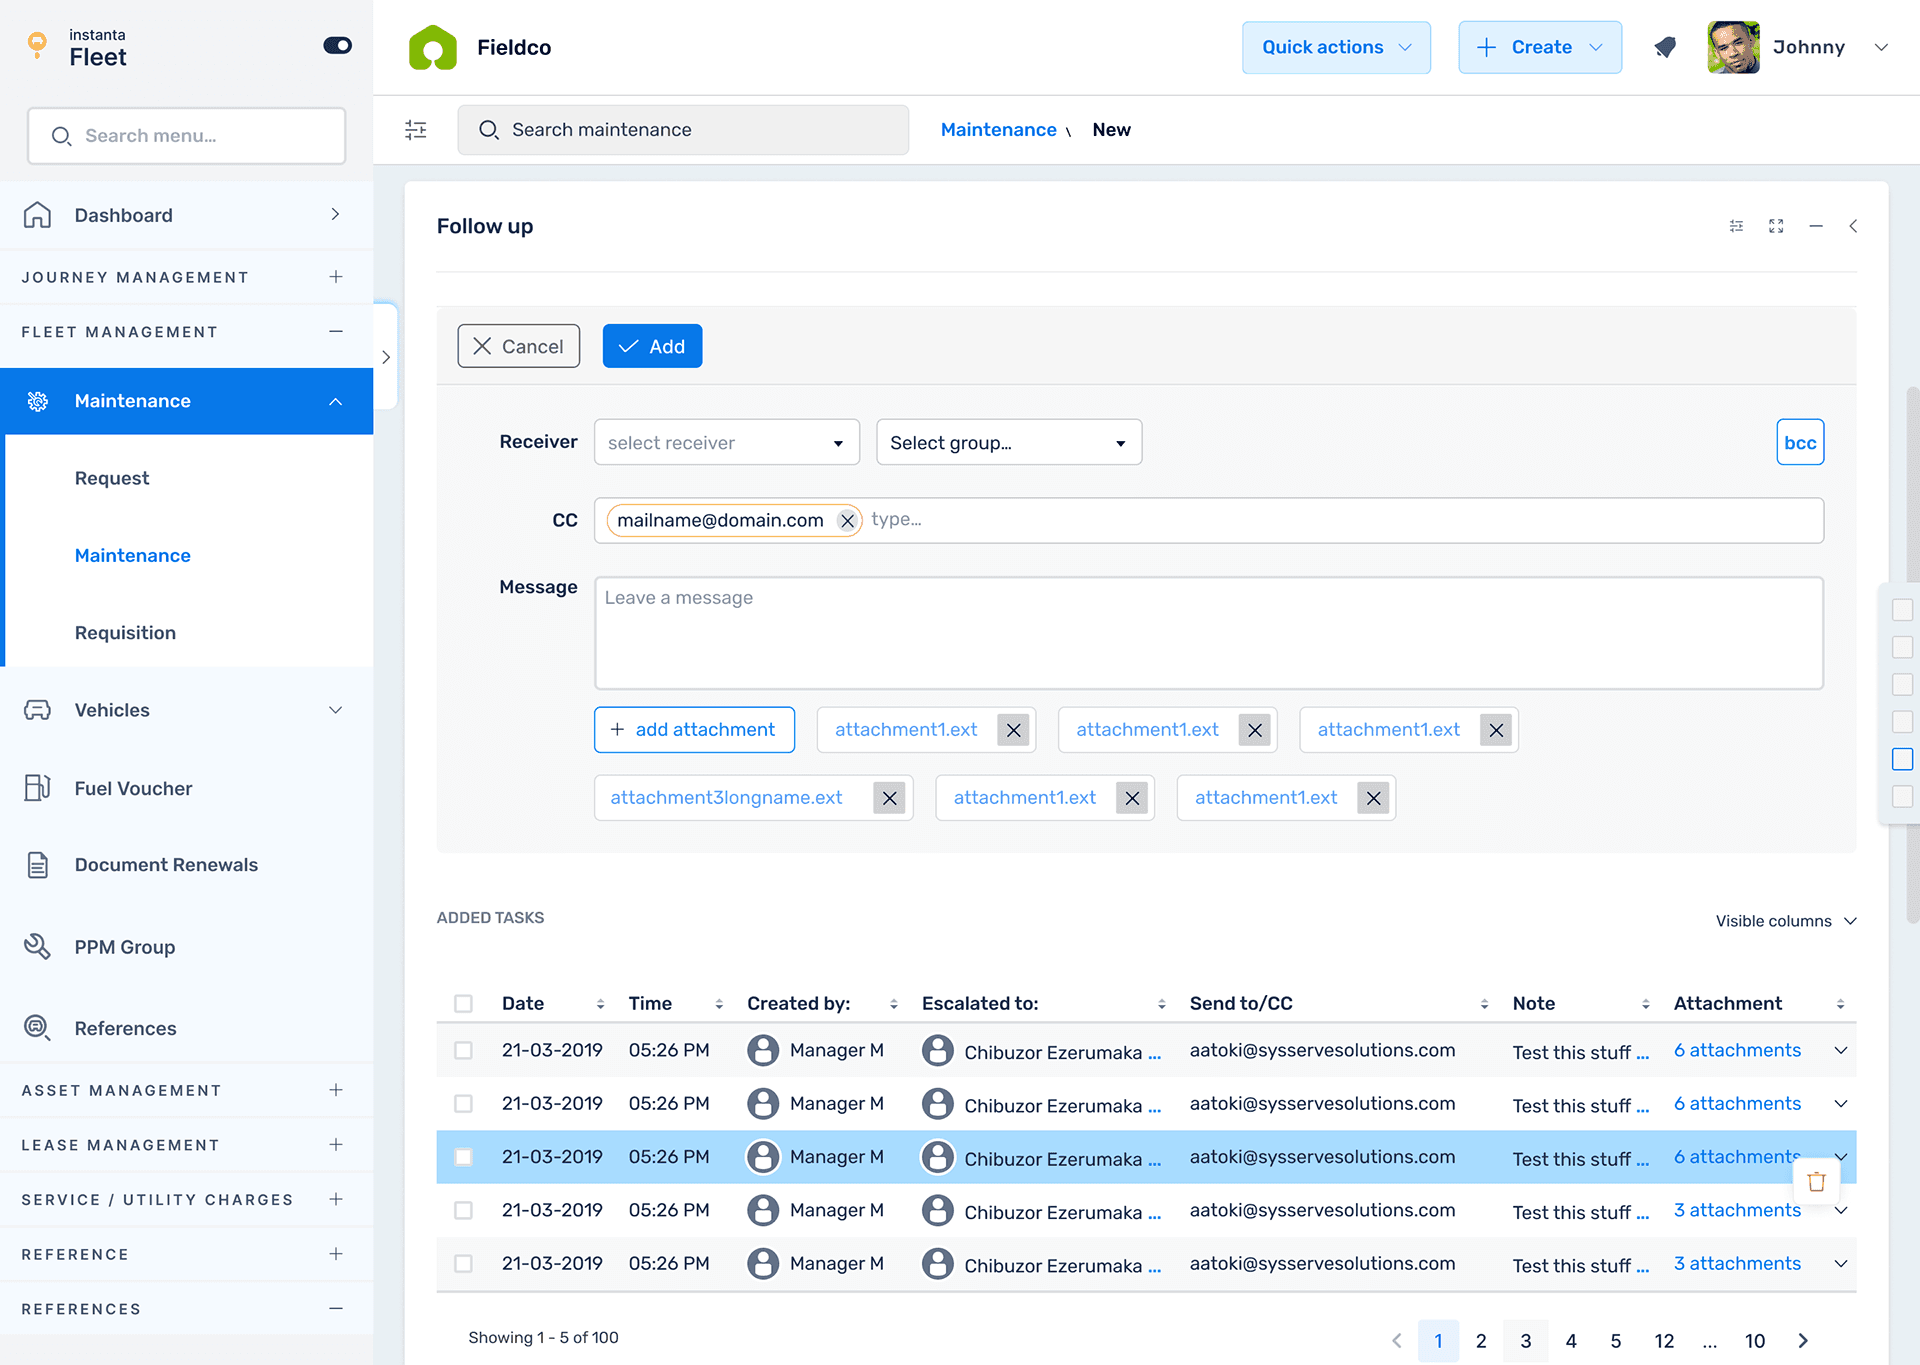The width and height of the screenshot is (1920, 1365).
Task: Click the Leave a message text area
Action: point(1208,633)
